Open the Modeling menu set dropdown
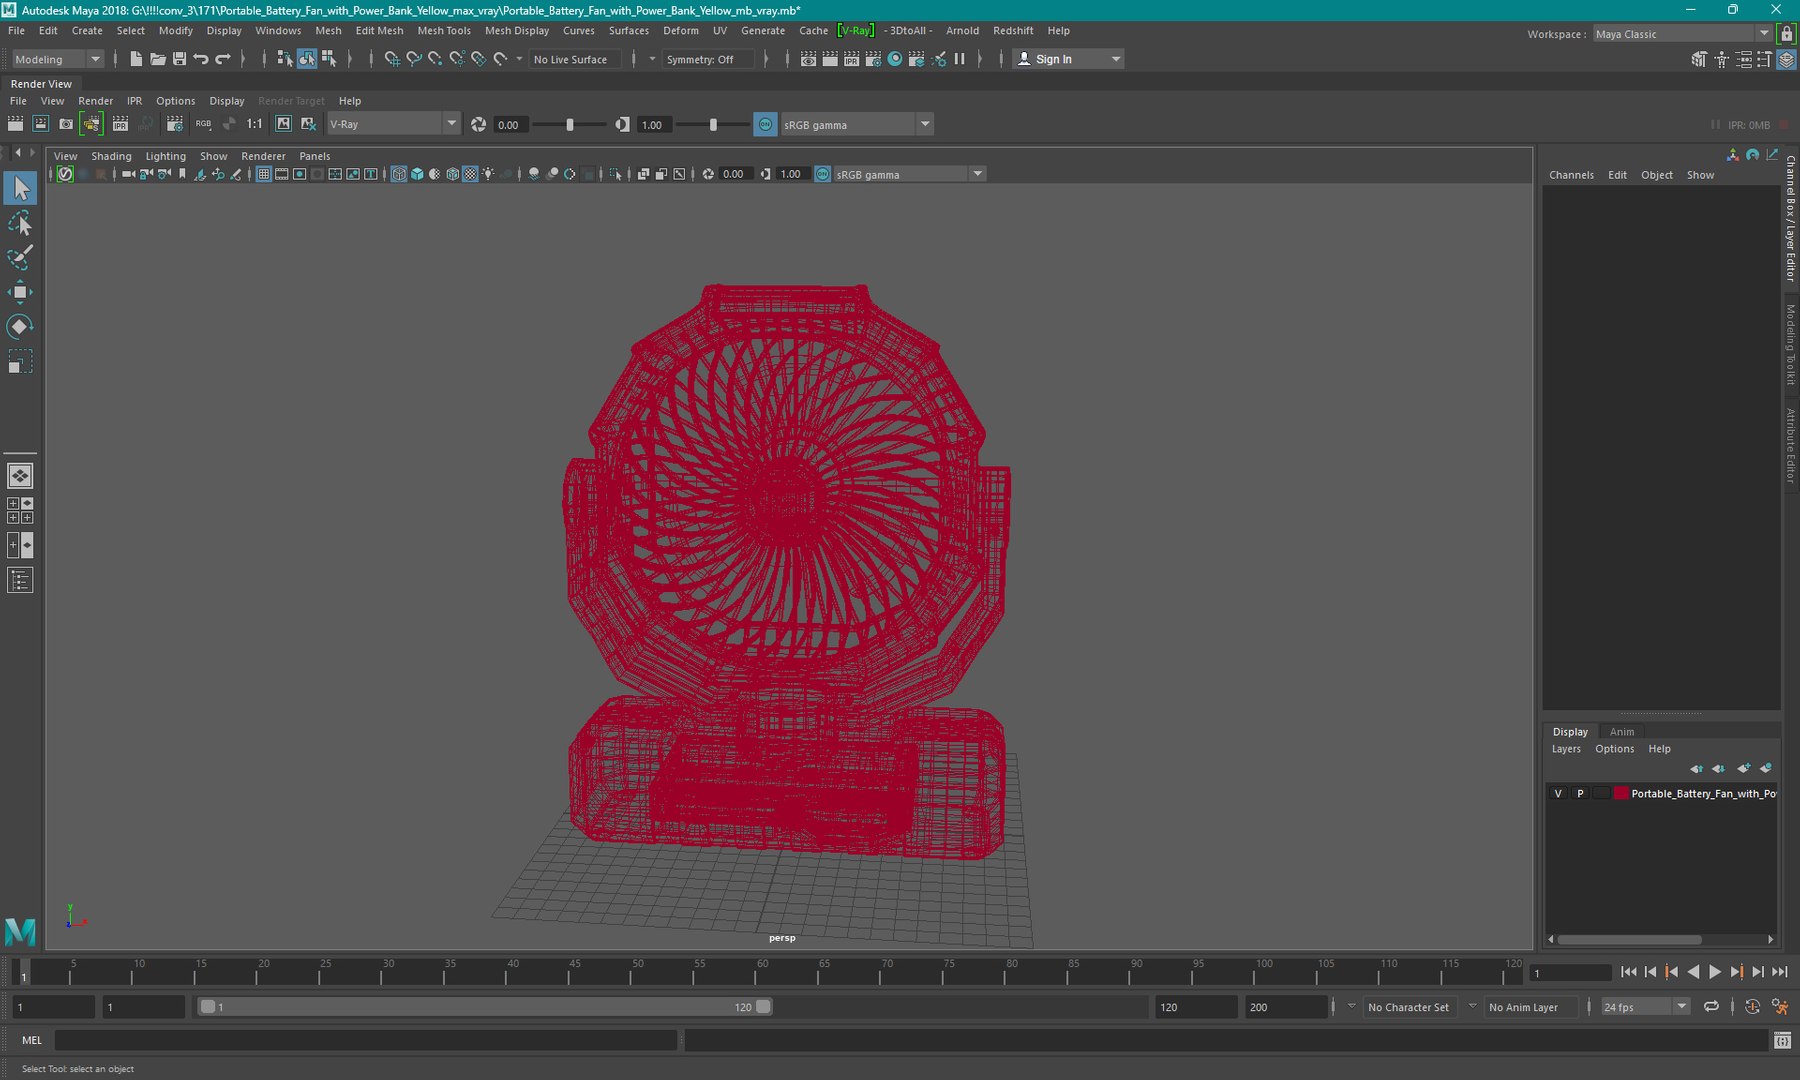Image resolution: width=1800 pixels, height=1080 pixels. click(57, 59)
